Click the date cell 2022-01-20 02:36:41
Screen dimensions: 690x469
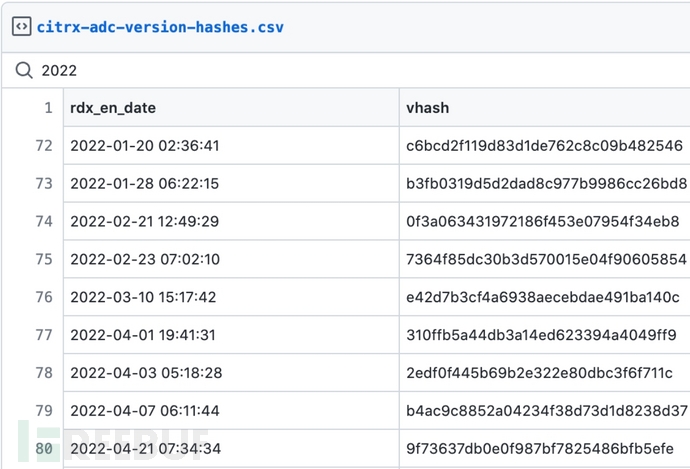[x=144, y=146]
